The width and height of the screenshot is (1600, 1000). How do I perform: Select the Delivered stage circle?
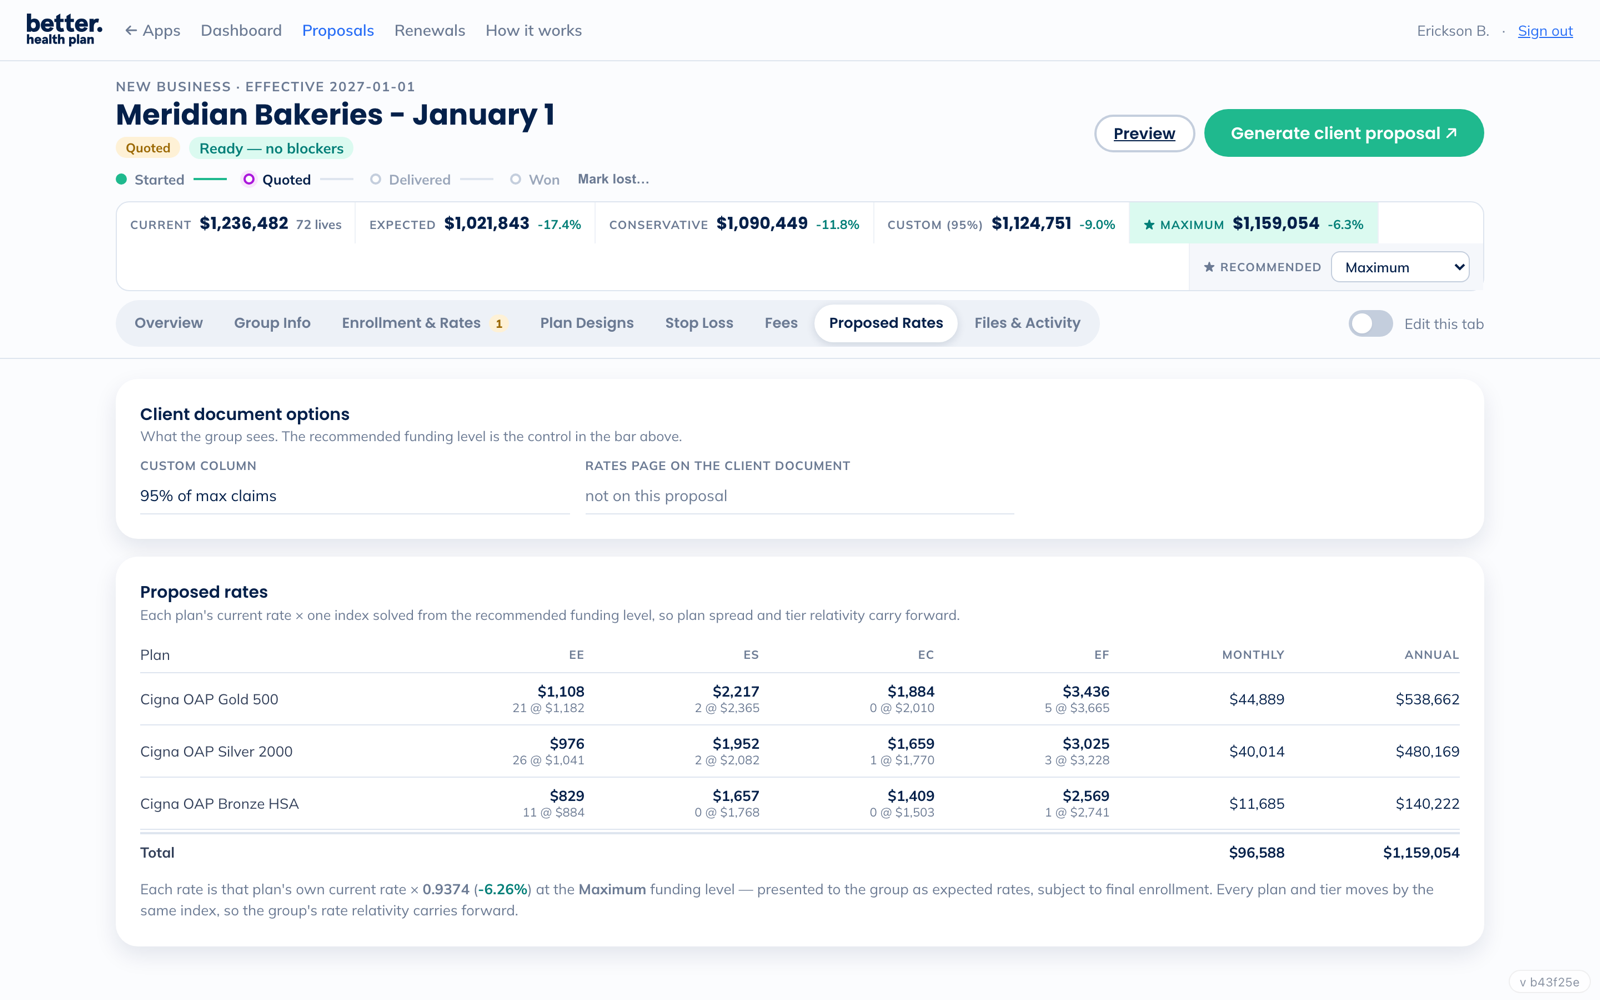coord(376,179)
